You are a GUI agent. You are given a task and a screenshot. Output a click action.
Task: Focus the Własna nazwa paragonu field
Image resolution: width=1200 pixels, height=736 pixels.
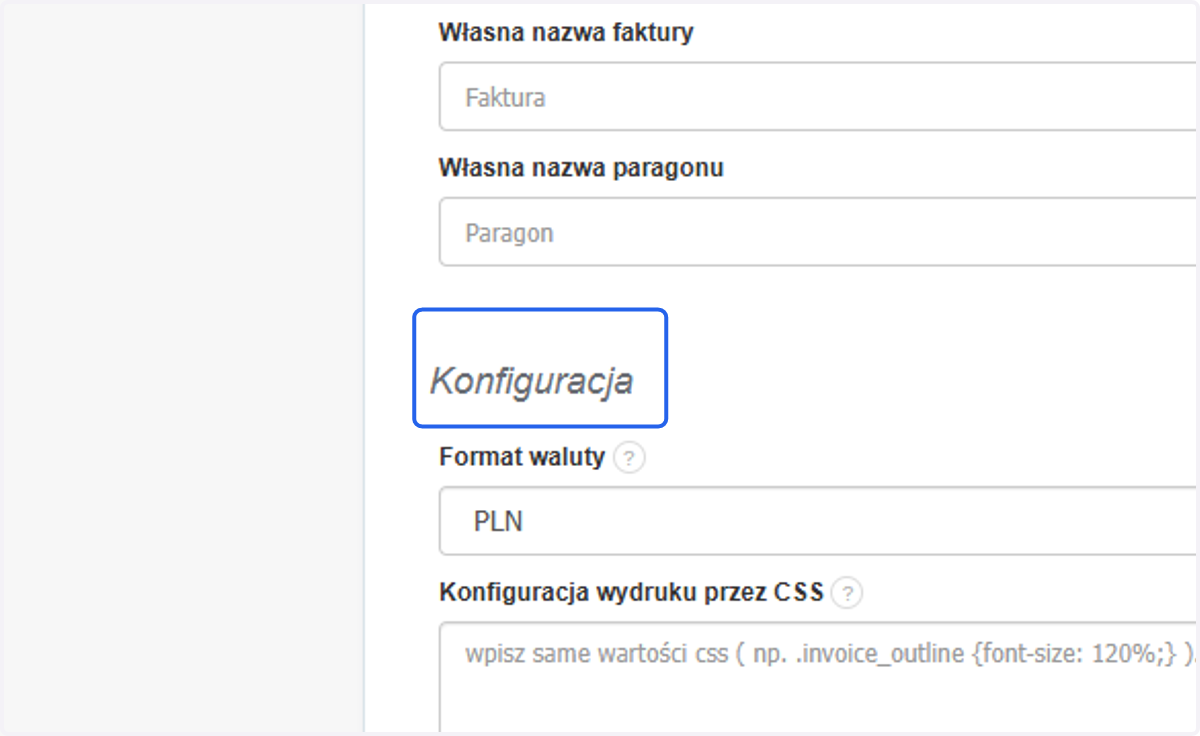pos(819,232)
